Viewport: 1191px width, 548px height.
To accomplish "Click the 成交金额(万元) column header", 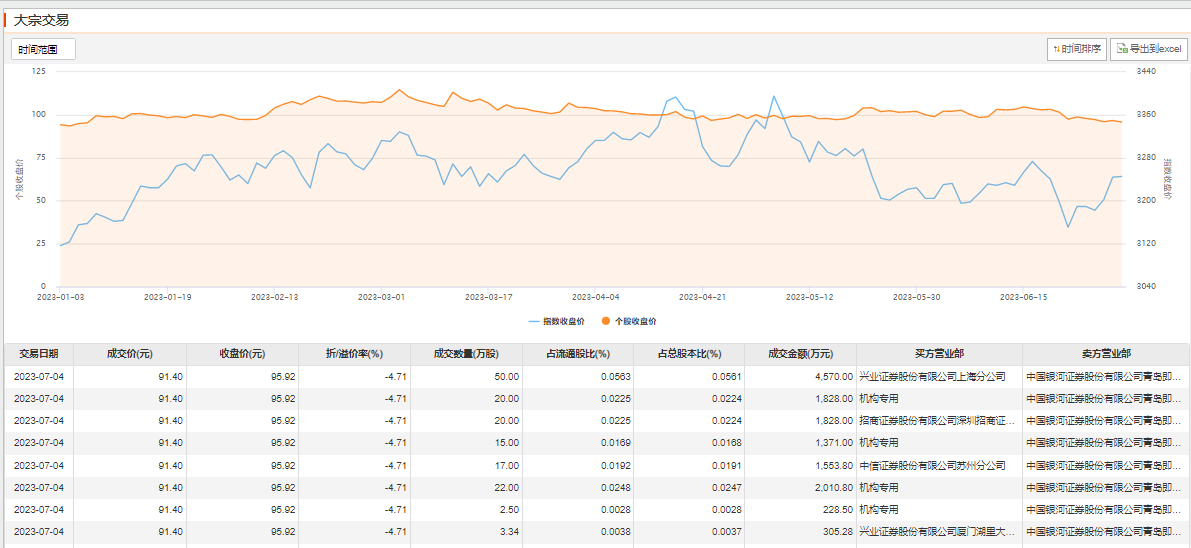I will pyautogui.click(x=801, y=354).
